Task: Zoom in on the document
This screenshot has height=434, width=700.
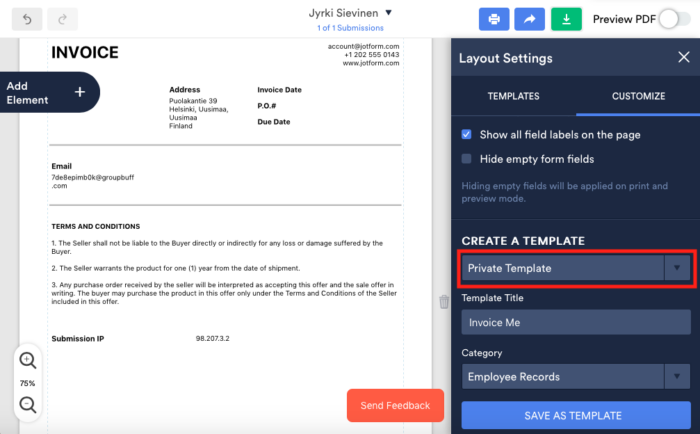Action: click(28, 360)
